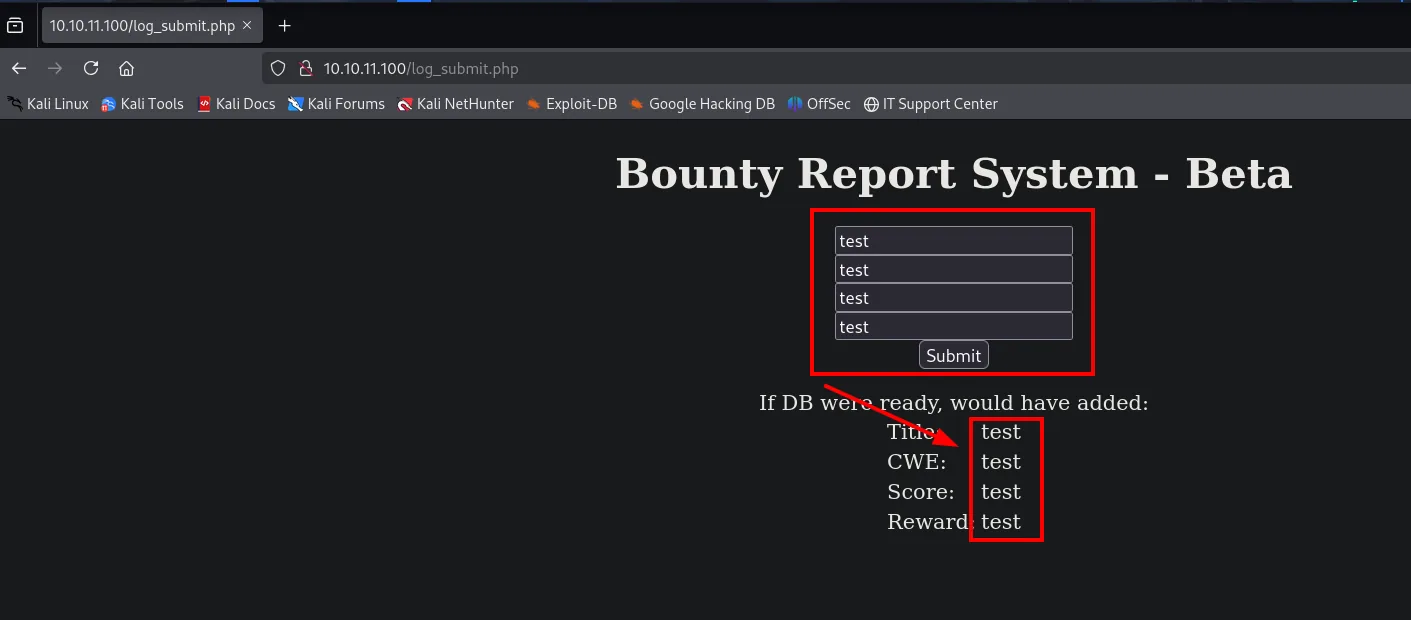This screenshot has height=620, width=1411.
Task: Go to the home page icon
Action: (126, 68)
